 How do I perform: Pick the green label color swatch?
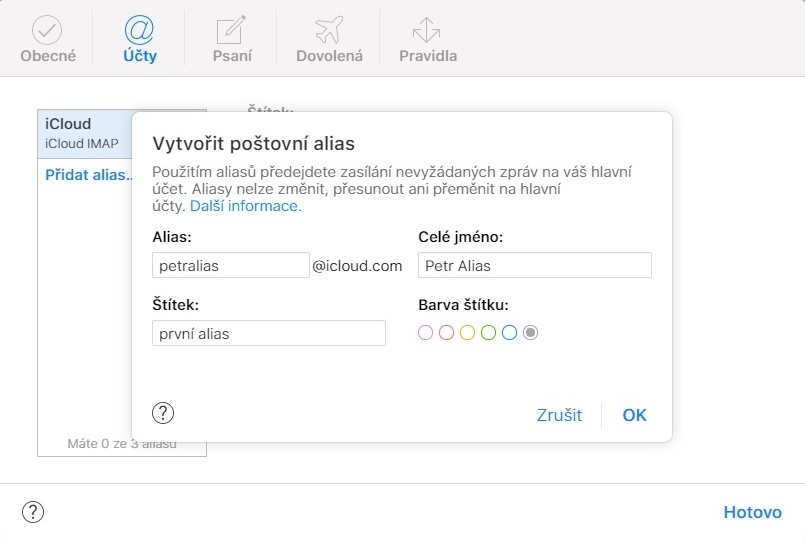[x=489, y=333]
